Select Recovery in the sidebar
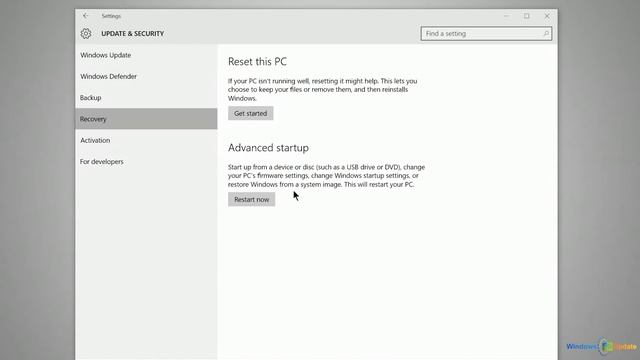 point(146,119)
